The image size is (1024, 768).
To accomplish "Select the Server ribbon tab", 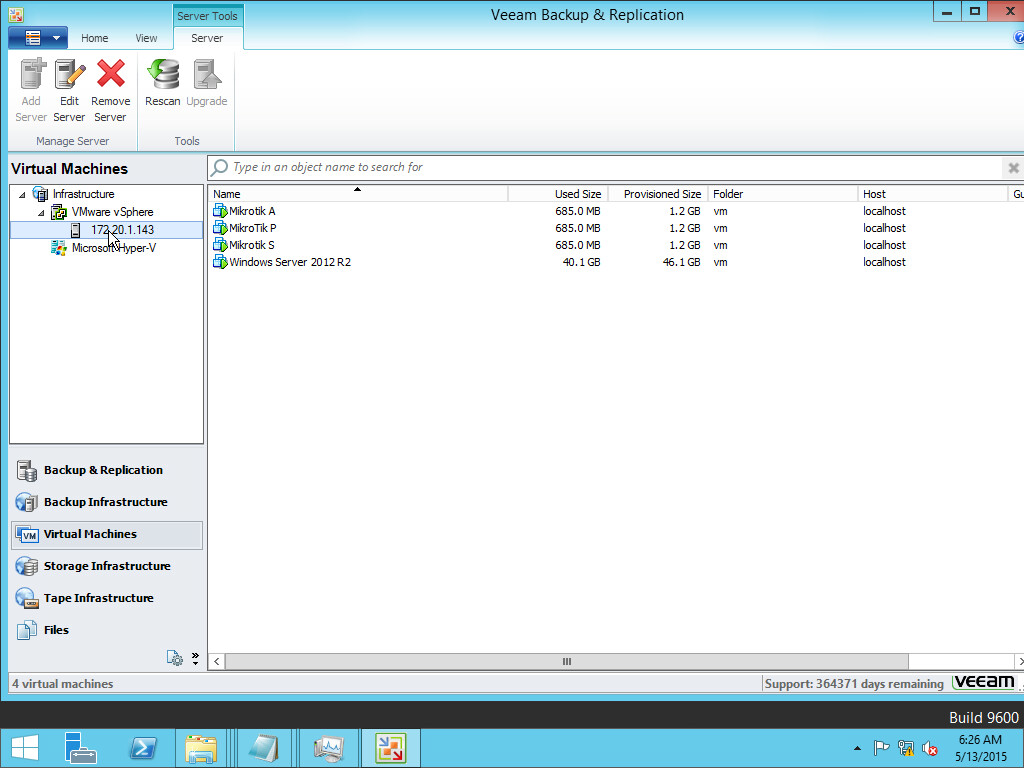I will click(207, 38).
